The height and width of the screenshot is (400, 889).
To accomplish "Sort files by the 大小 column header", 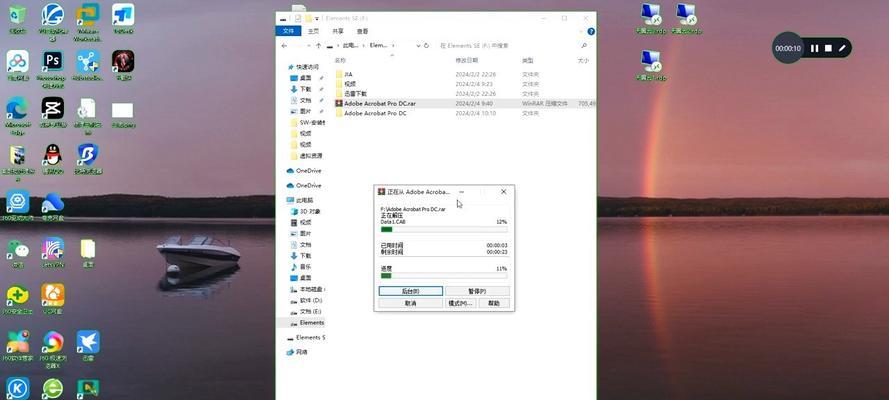I will click(x=583, y=60).
